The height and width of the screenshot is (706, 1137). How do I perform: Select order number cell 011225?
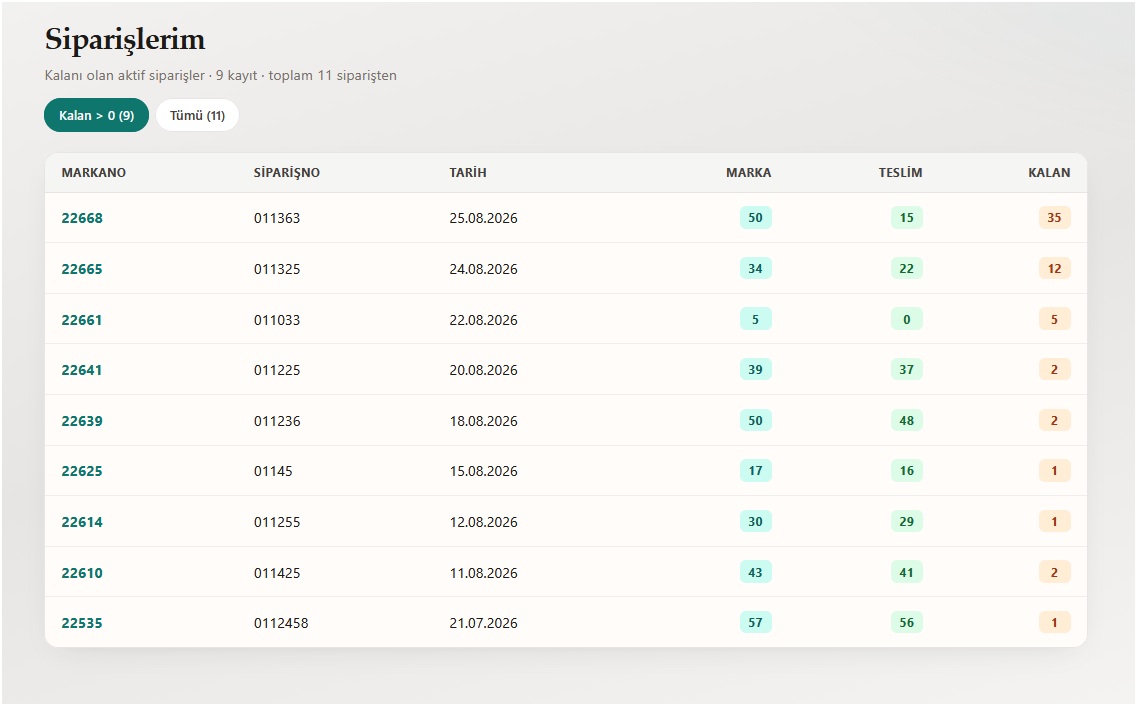(x=277, y=370)
